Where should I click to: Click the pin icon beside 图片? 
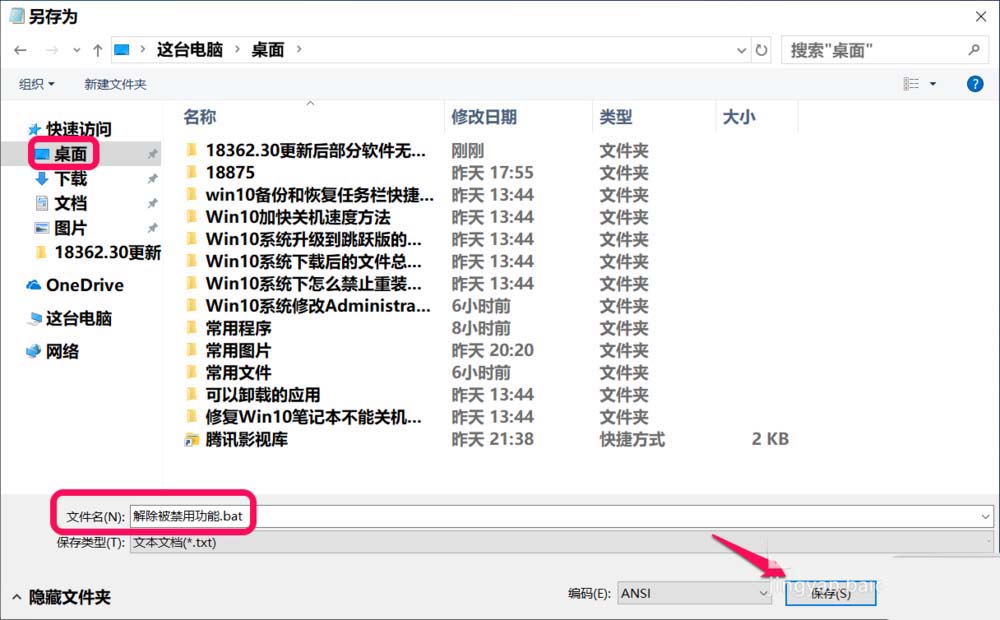click(x=152, y=228)
